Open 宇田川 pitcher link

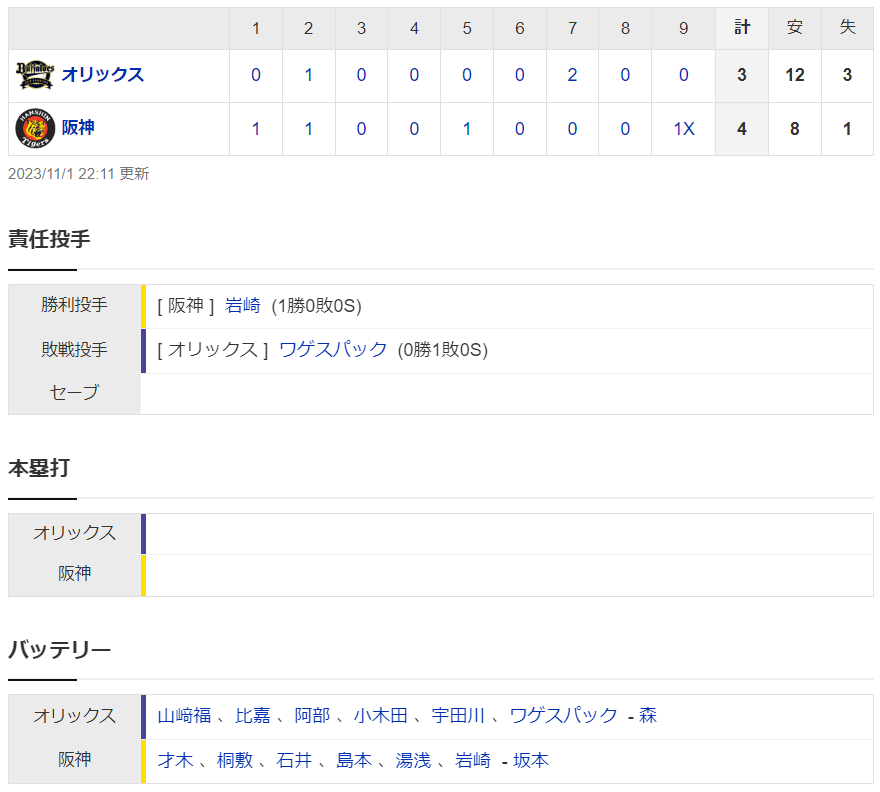click(x=458, y=716)
